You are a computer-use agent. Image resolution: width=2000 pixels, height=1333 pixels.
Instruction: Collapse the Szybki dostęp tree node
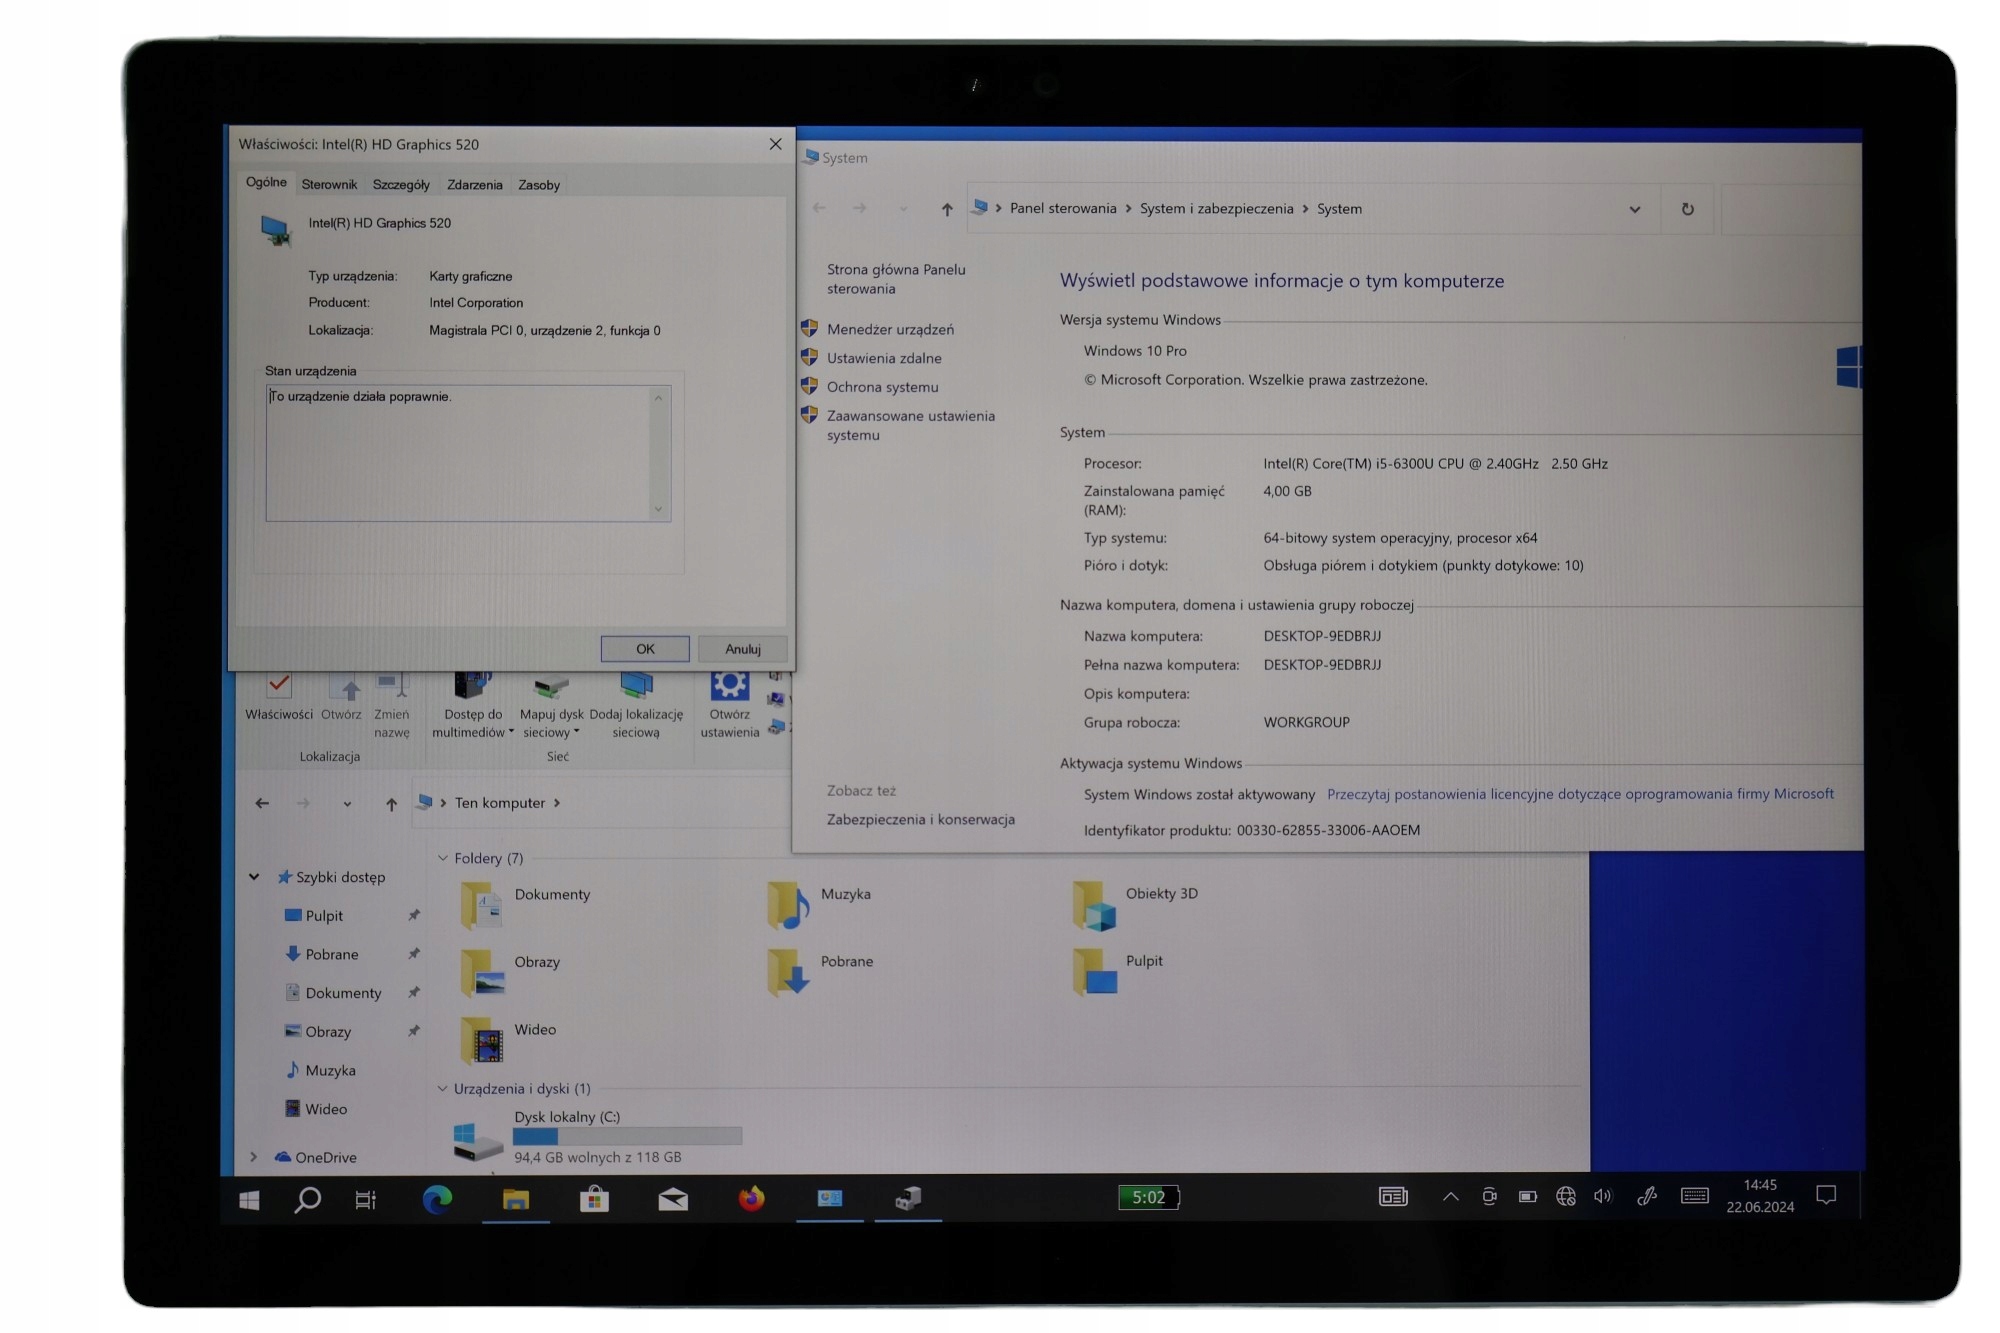pyautogui.click(x=254, y=877)
